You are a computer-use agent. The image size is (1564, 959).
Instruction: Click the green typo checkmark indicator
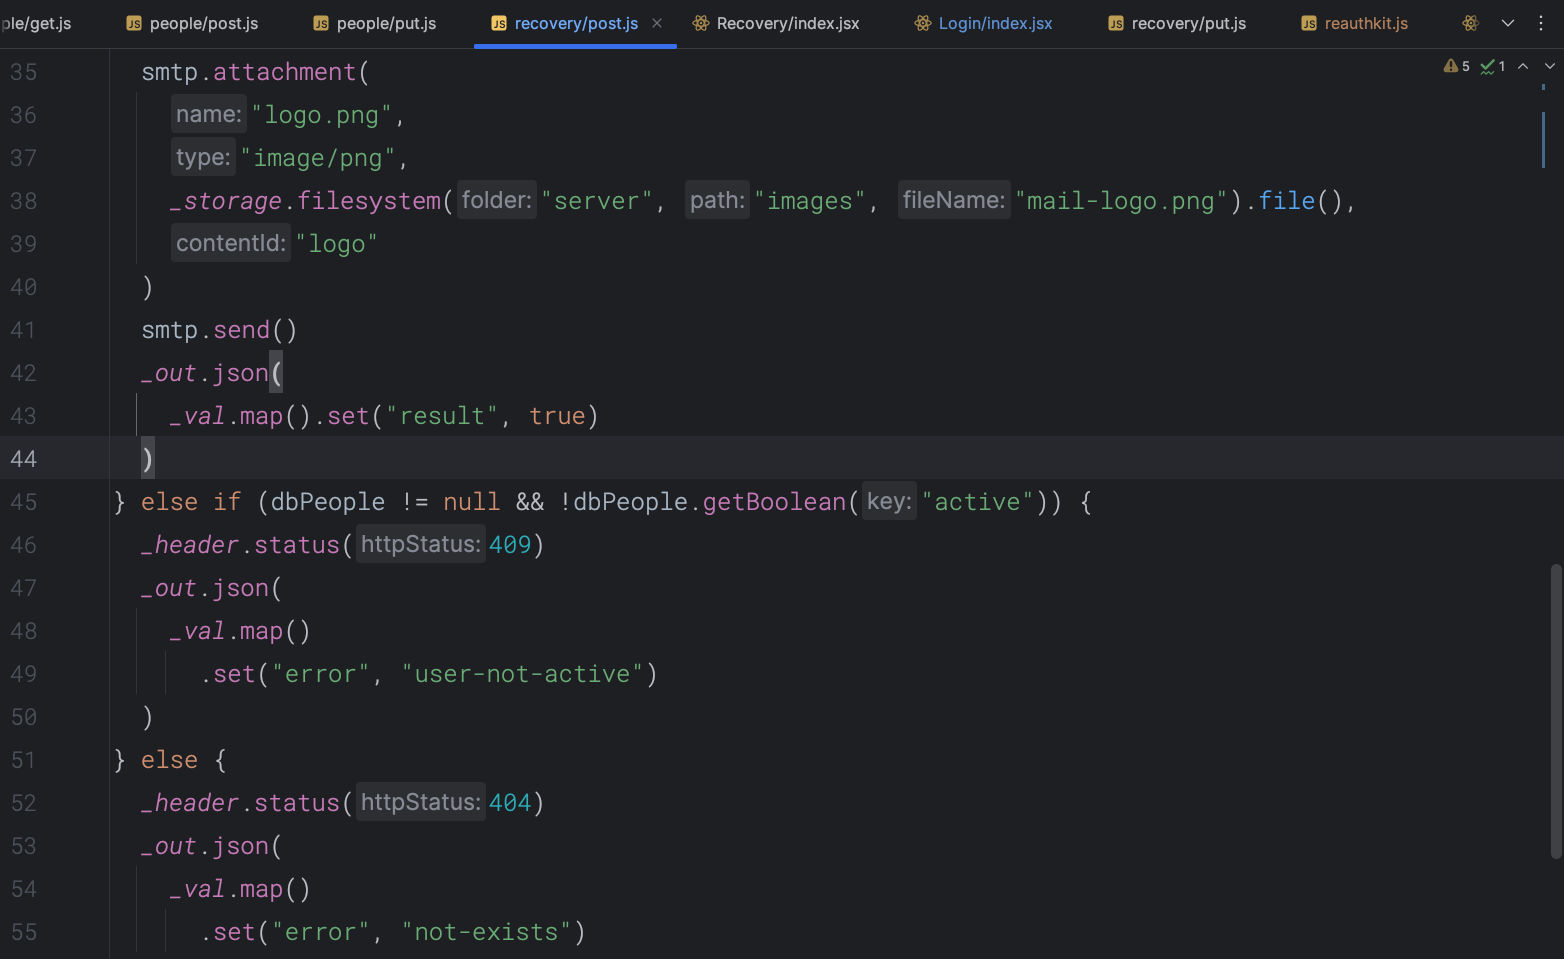pyautogui.click(x=1492, y=66)
